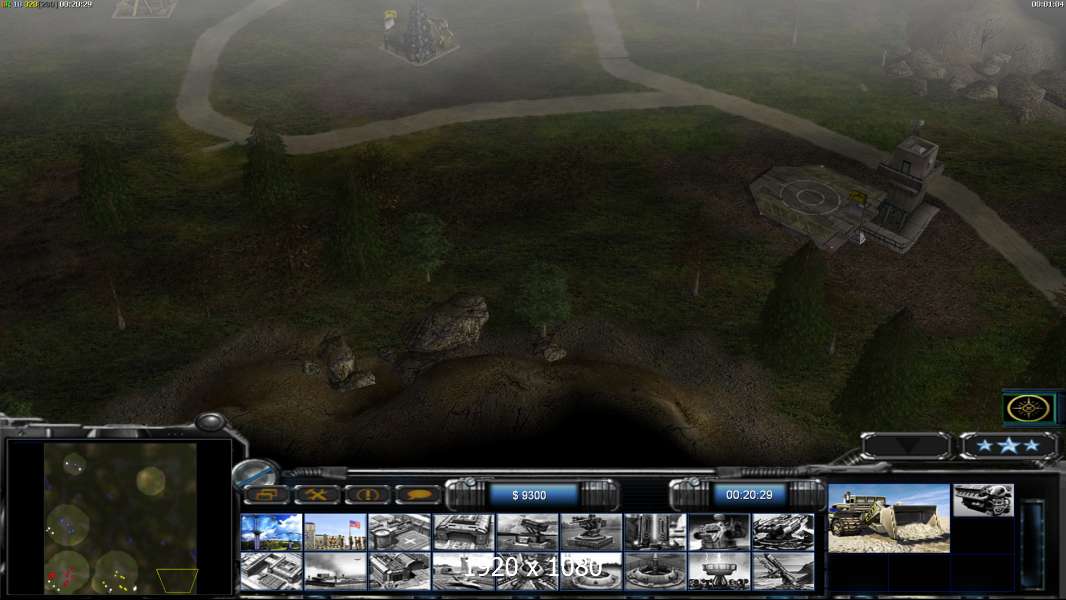Build the structure showing the American flag
The width and height of the screenshot is (1066, 600).
[335, 532]
